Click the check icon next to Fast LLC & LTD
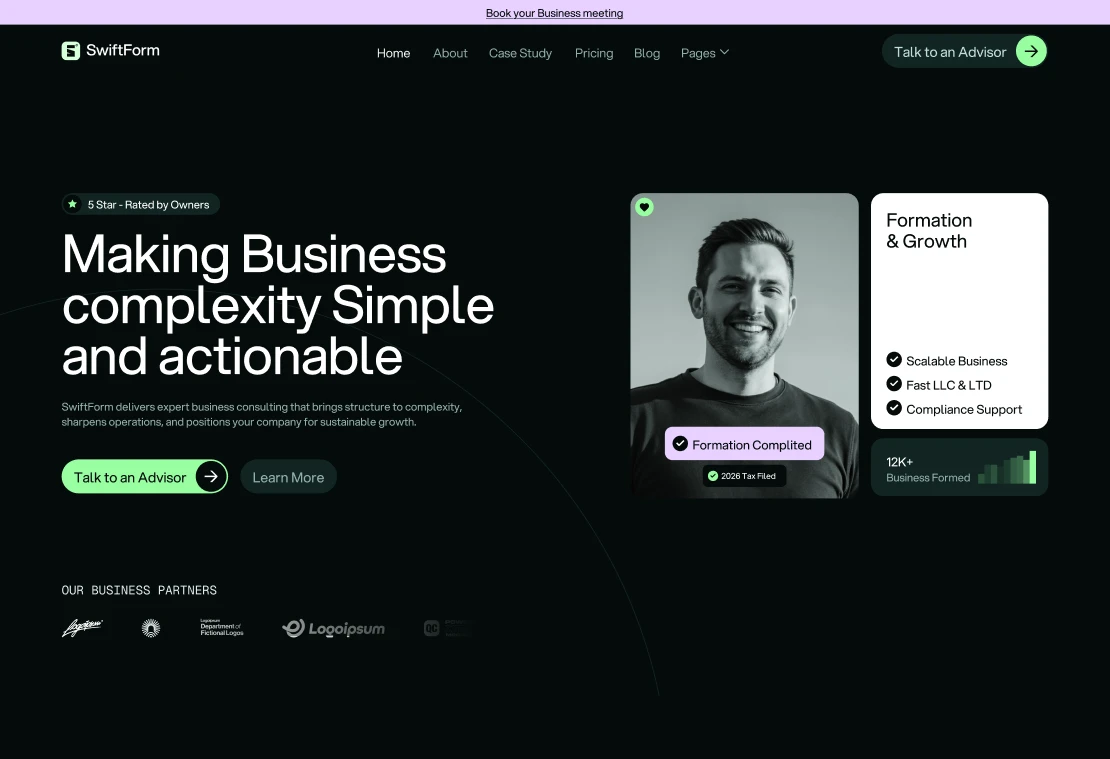The width and height of the screenshot is (1110, 759). click(x=894, y=384)
